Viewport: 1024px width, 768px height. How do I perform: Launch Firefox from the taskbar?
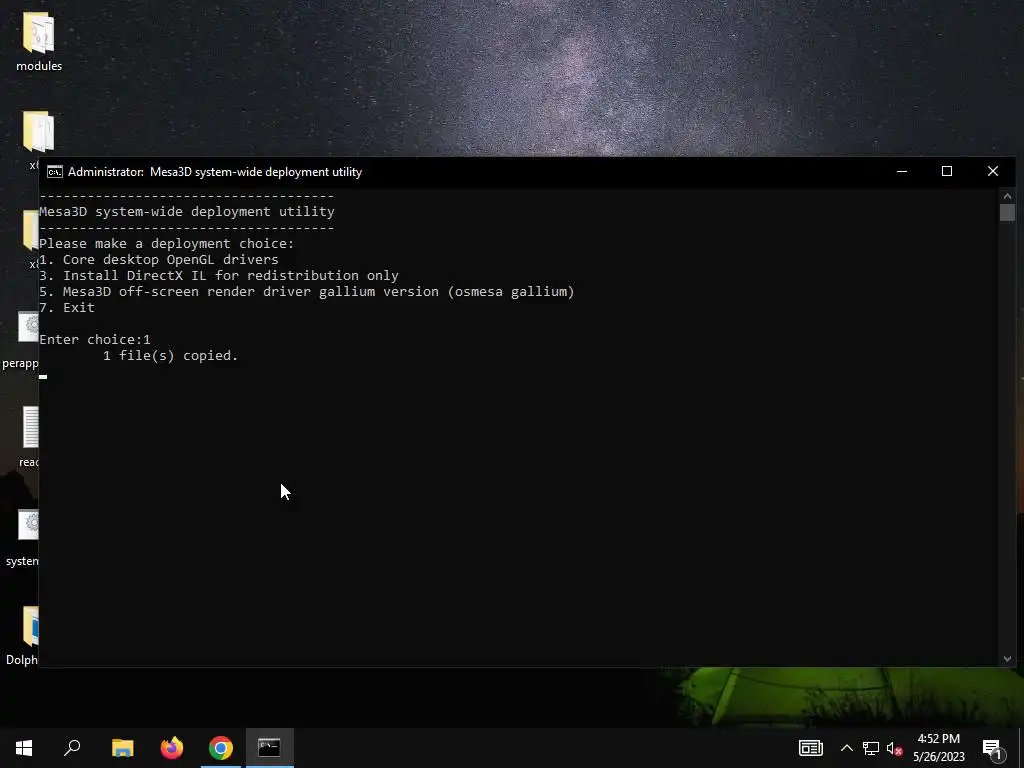tap(172, 748)
